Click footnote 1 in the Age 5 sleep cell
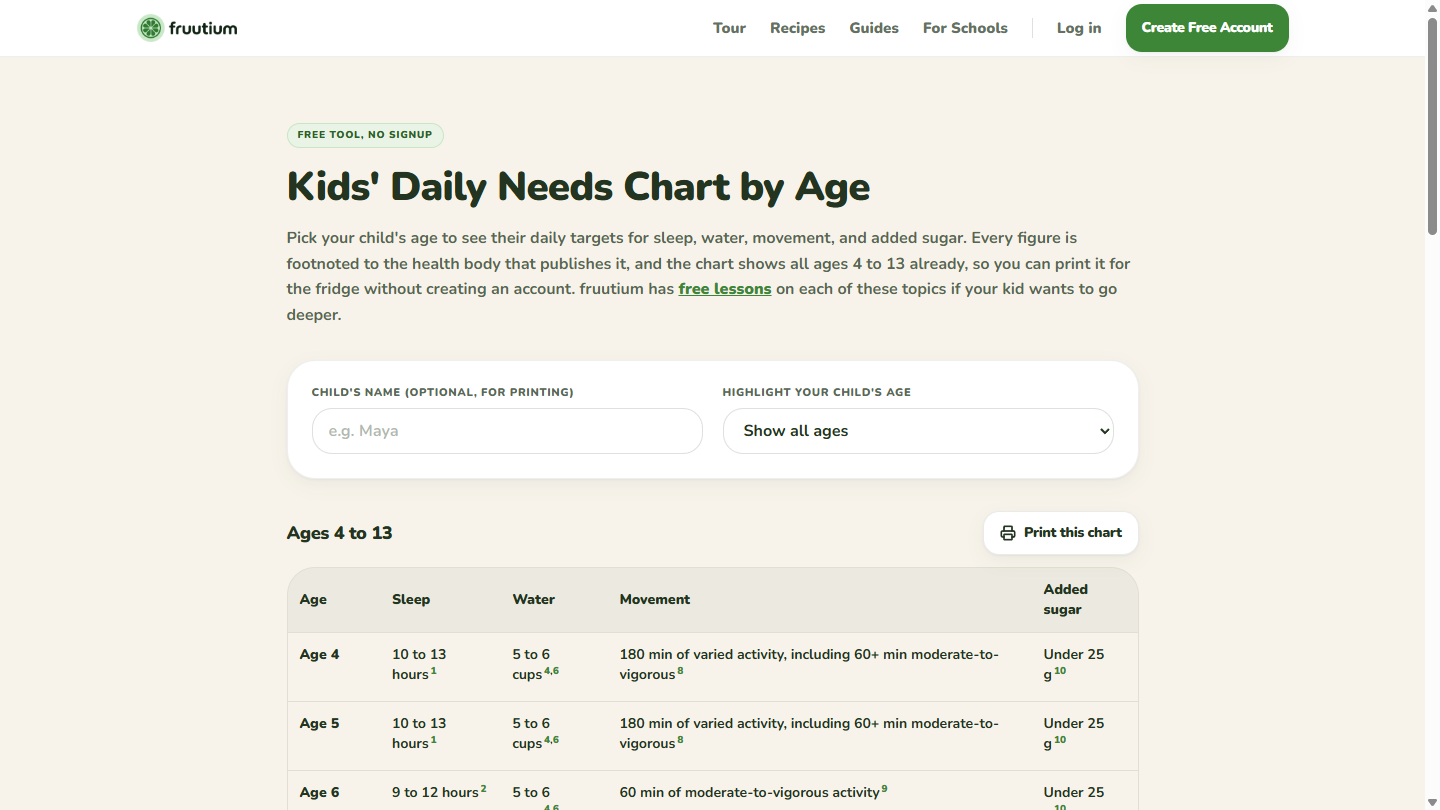Viewport: 1440px width, 810px height. point(434,740)
